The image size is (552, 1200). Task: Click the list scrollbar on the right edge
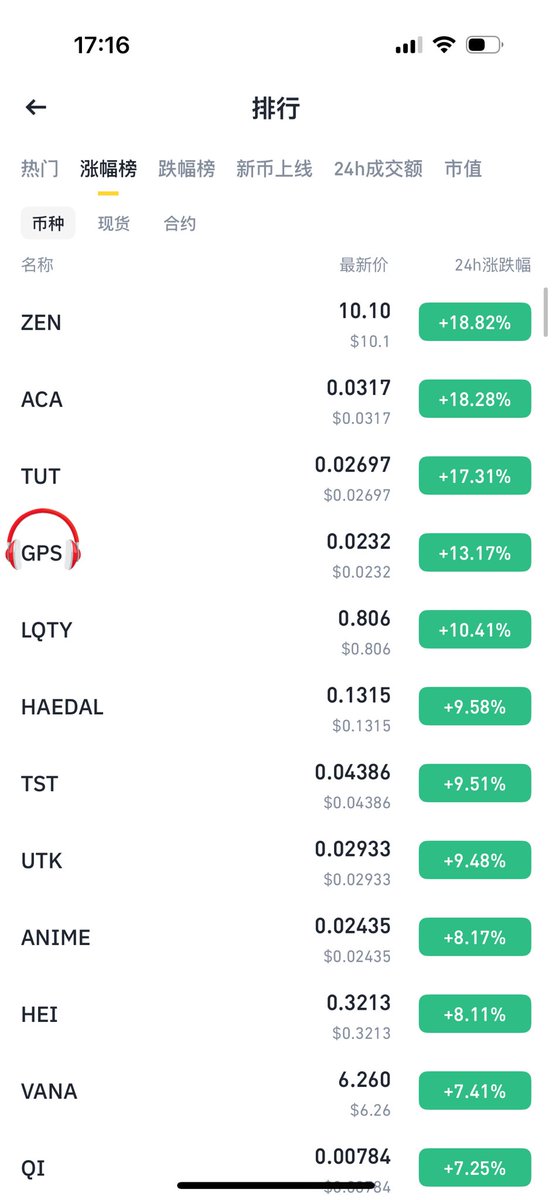545,312
